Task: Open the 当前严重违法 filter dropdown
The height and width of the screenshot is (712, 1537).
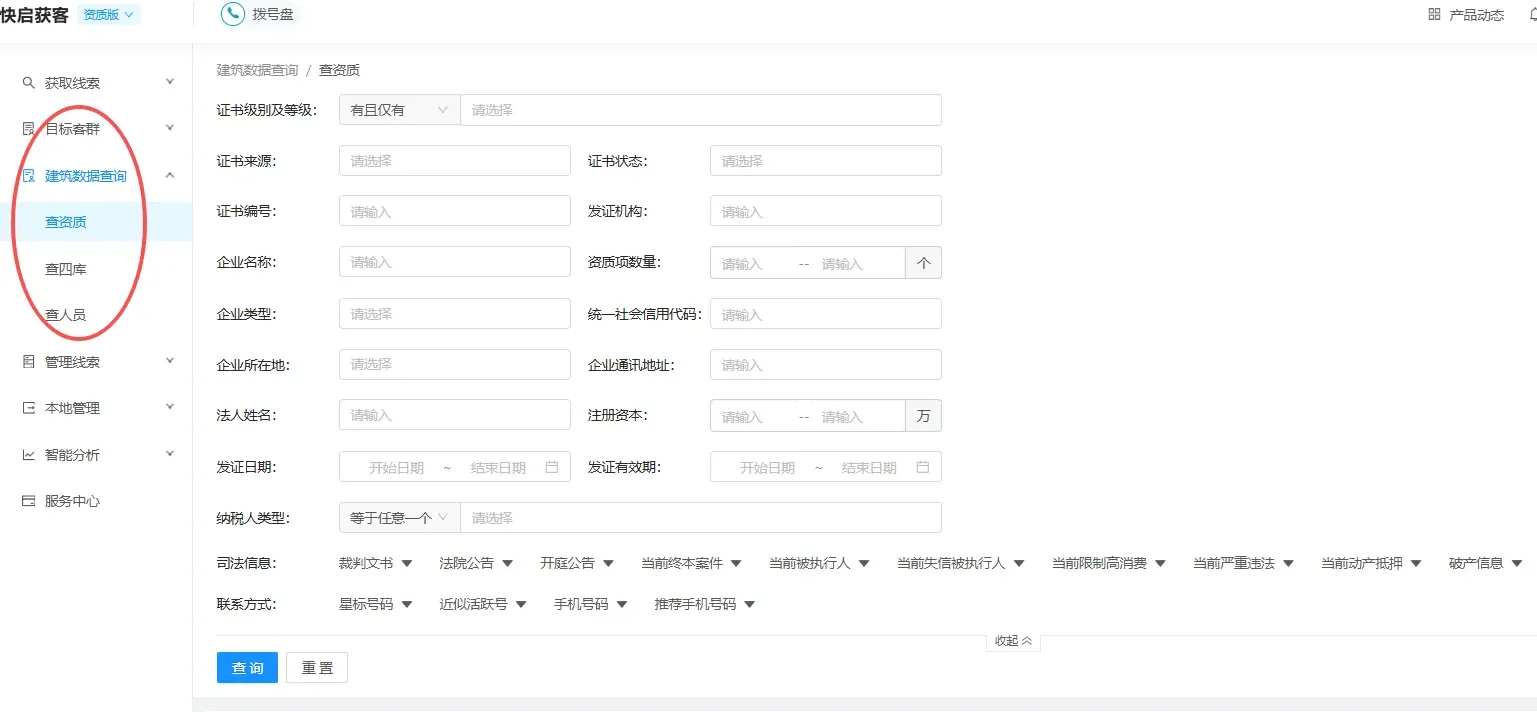Action: pyautogui.click(x=1244, y=563)
